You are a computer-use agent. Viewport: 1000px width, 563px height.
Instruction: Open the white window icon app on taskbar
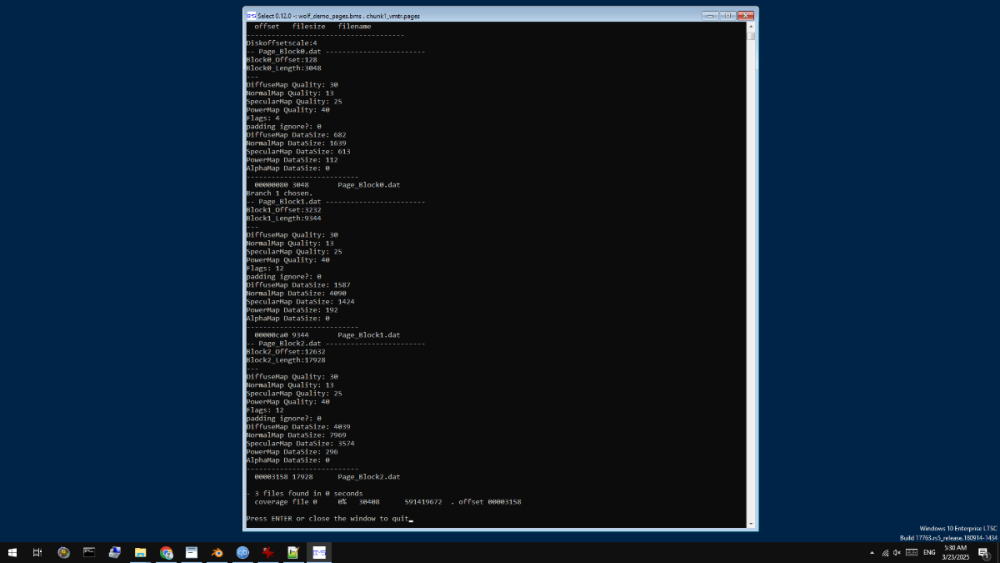point(191,552)
